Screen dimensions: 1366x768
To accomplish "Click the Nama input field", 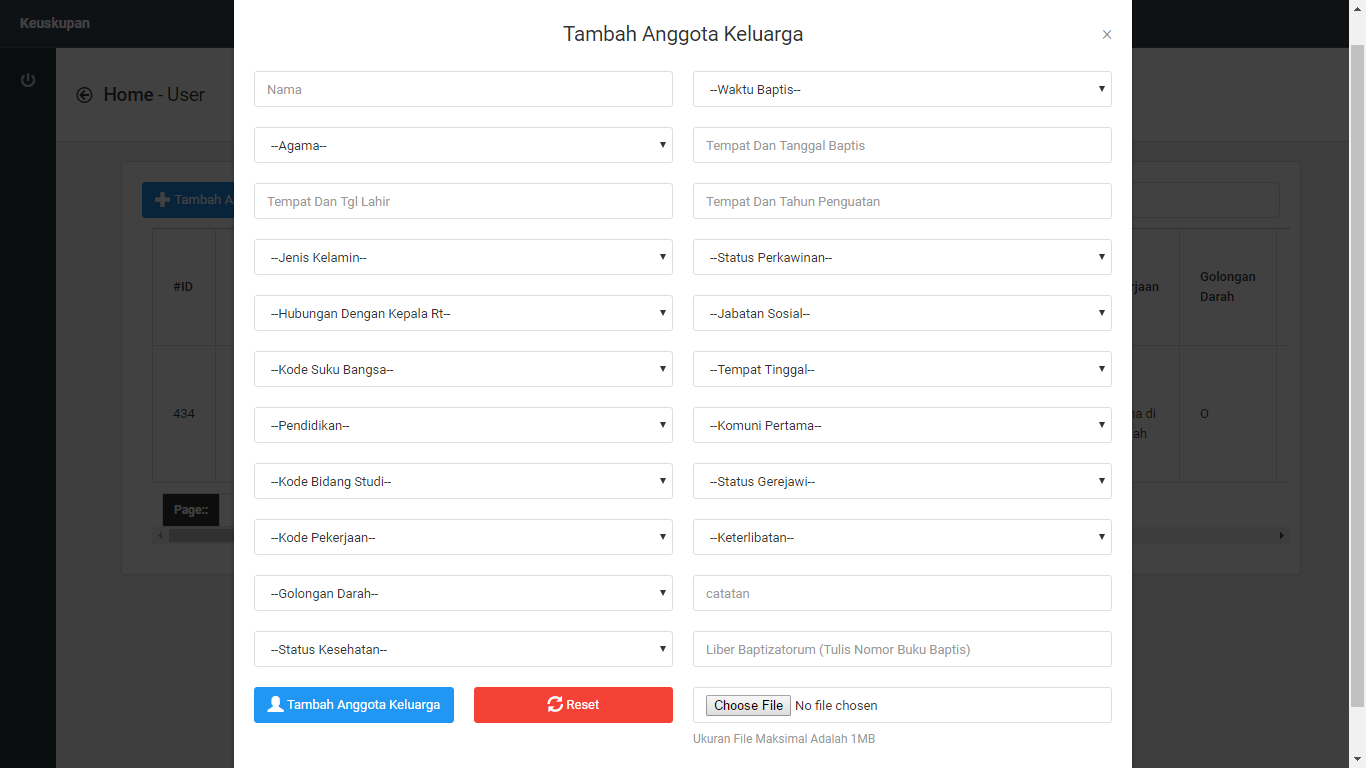I will click(x=463, y=89).
